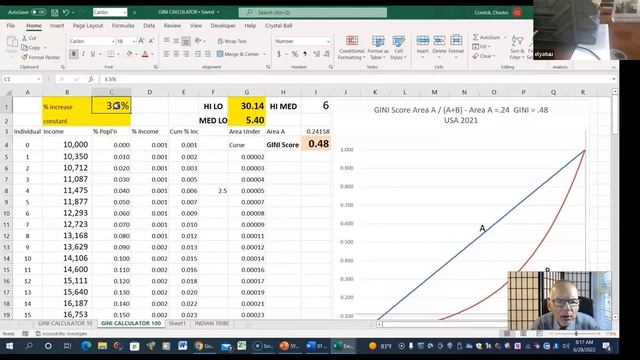Open Format as Table gallery
The height and width of the screenshot is (360, 640).
pyautogui.click(x=378, y=47)
